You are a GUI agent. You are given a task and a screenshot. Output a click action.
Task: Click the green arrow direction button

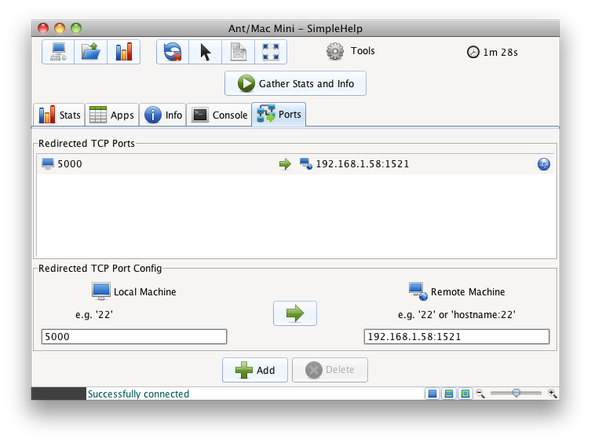point(295,313)
